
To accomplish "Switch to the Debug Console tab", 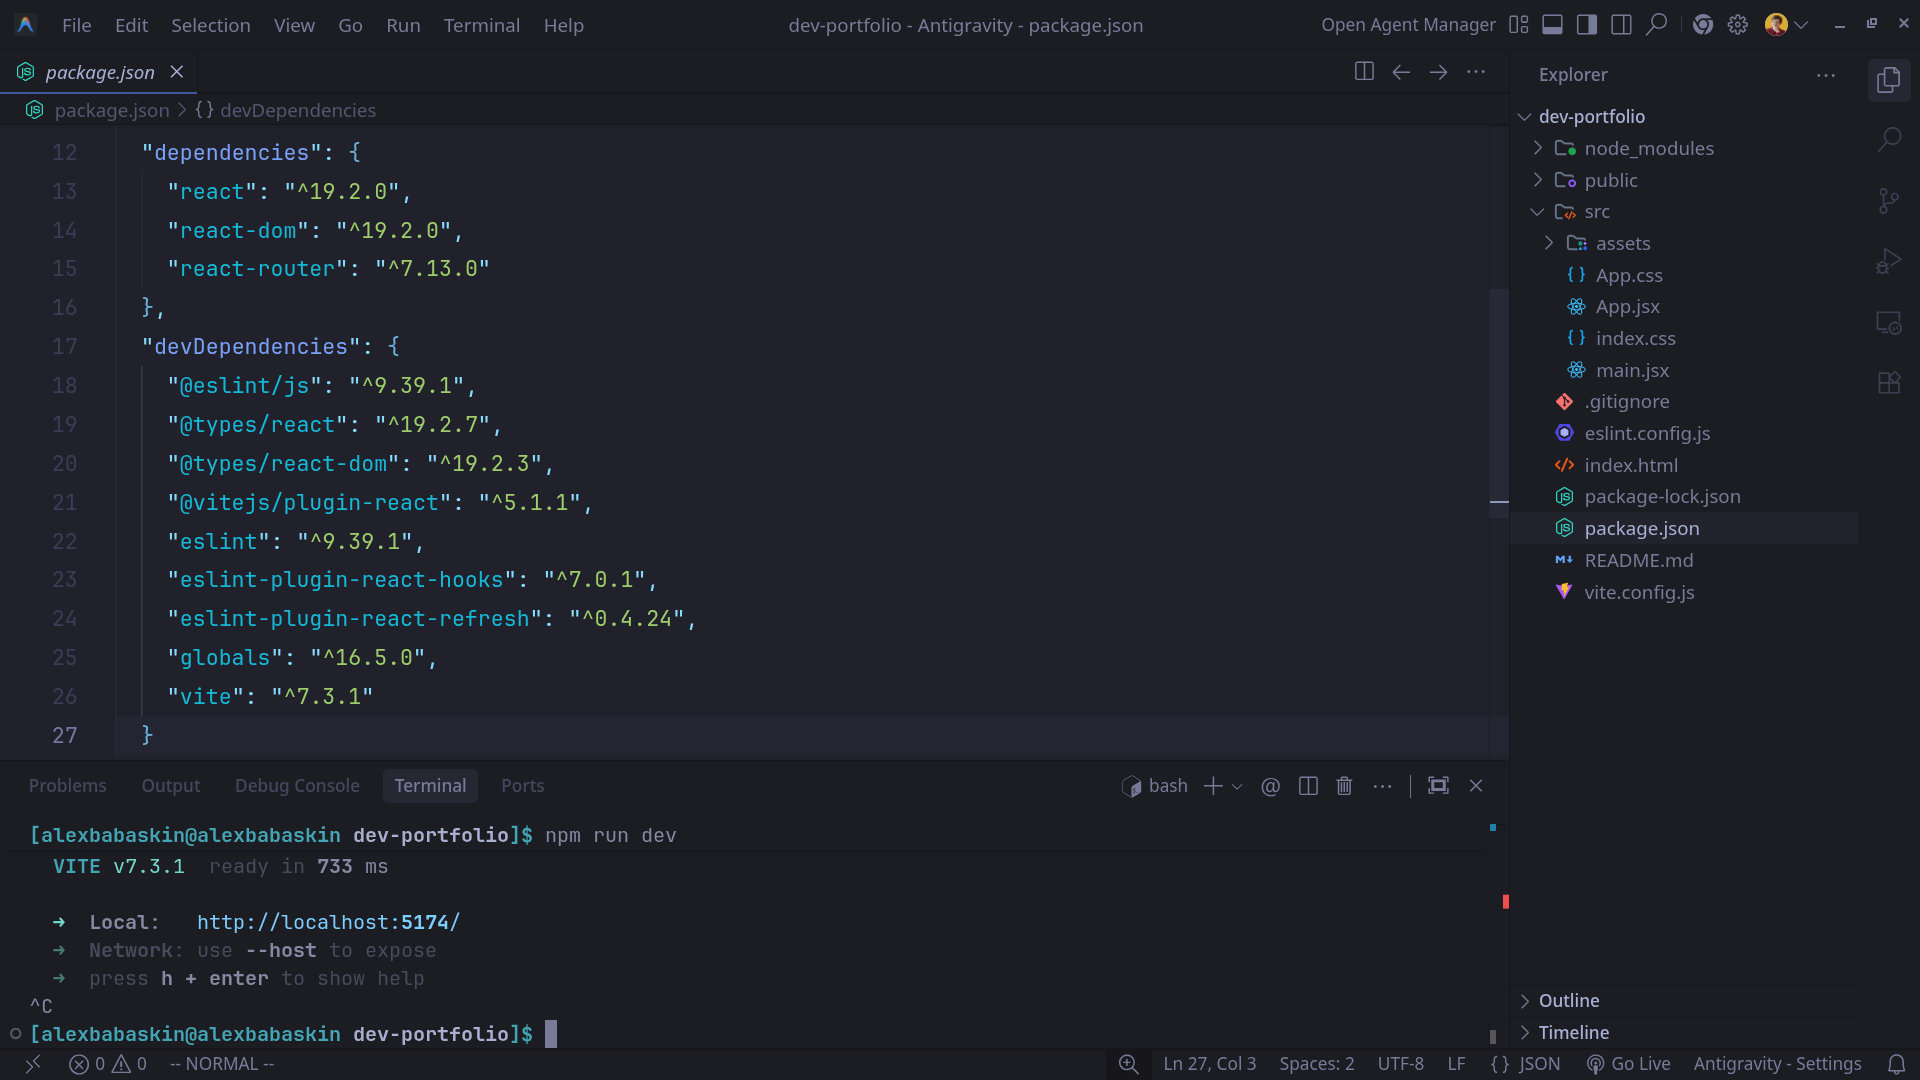I will (x=297, y=786).
